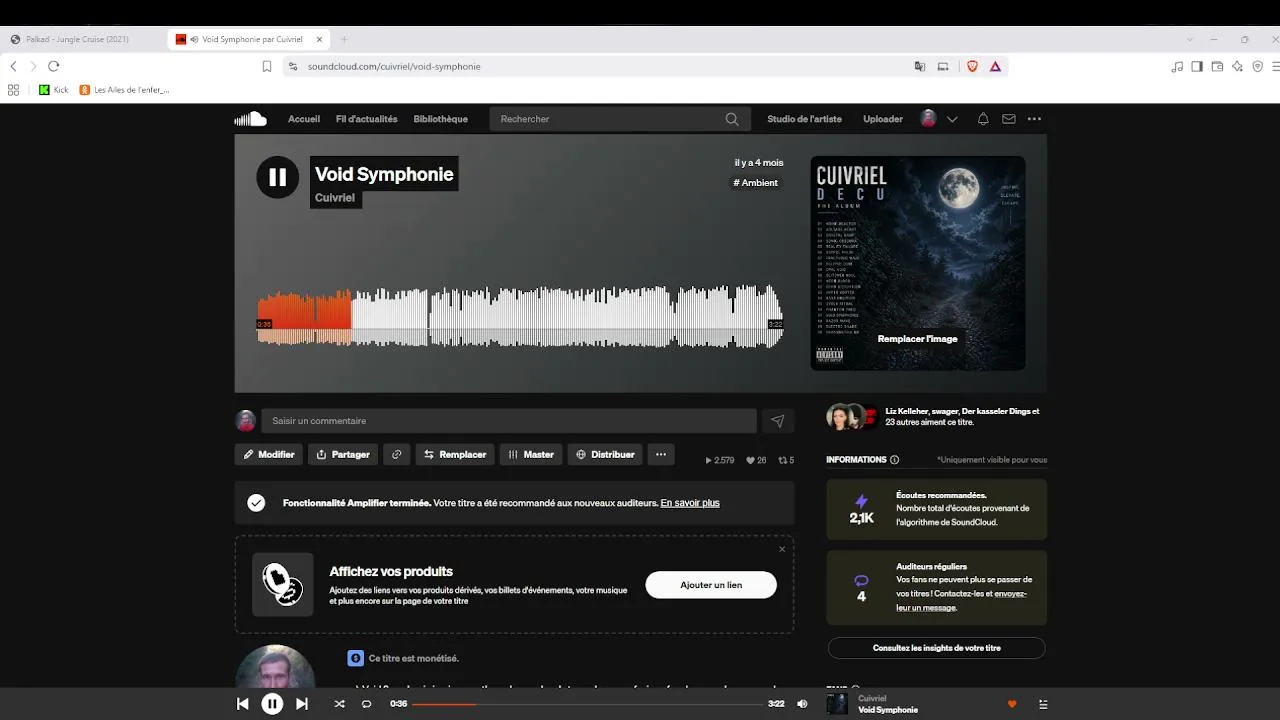Open the likers avatars beside Liz Kelleher
The width and height of the screenshot is (1280, 720).
[852, 417]
